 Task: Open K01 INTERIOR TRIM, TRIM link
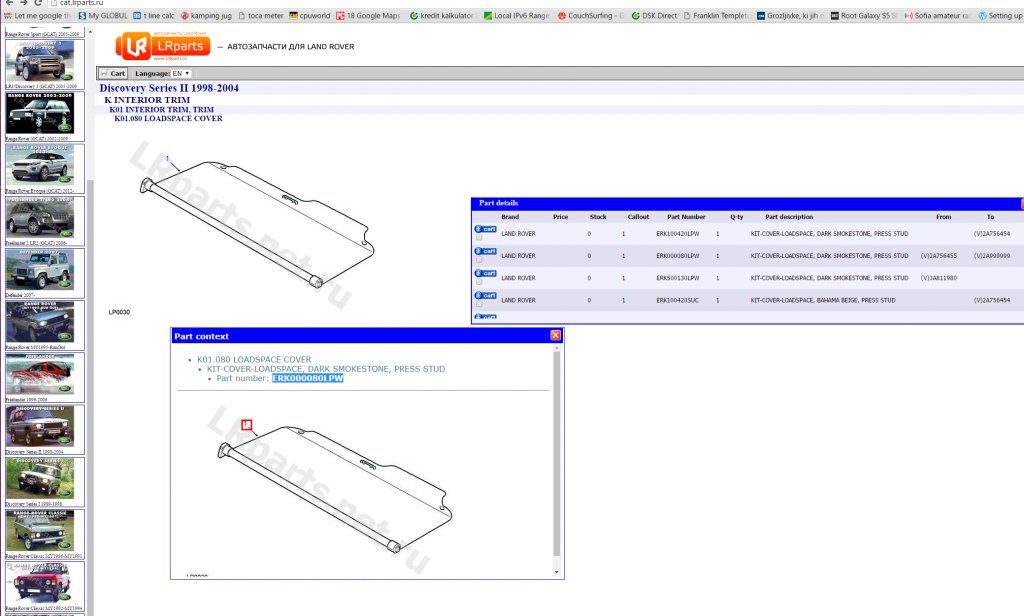coord(161,110)
